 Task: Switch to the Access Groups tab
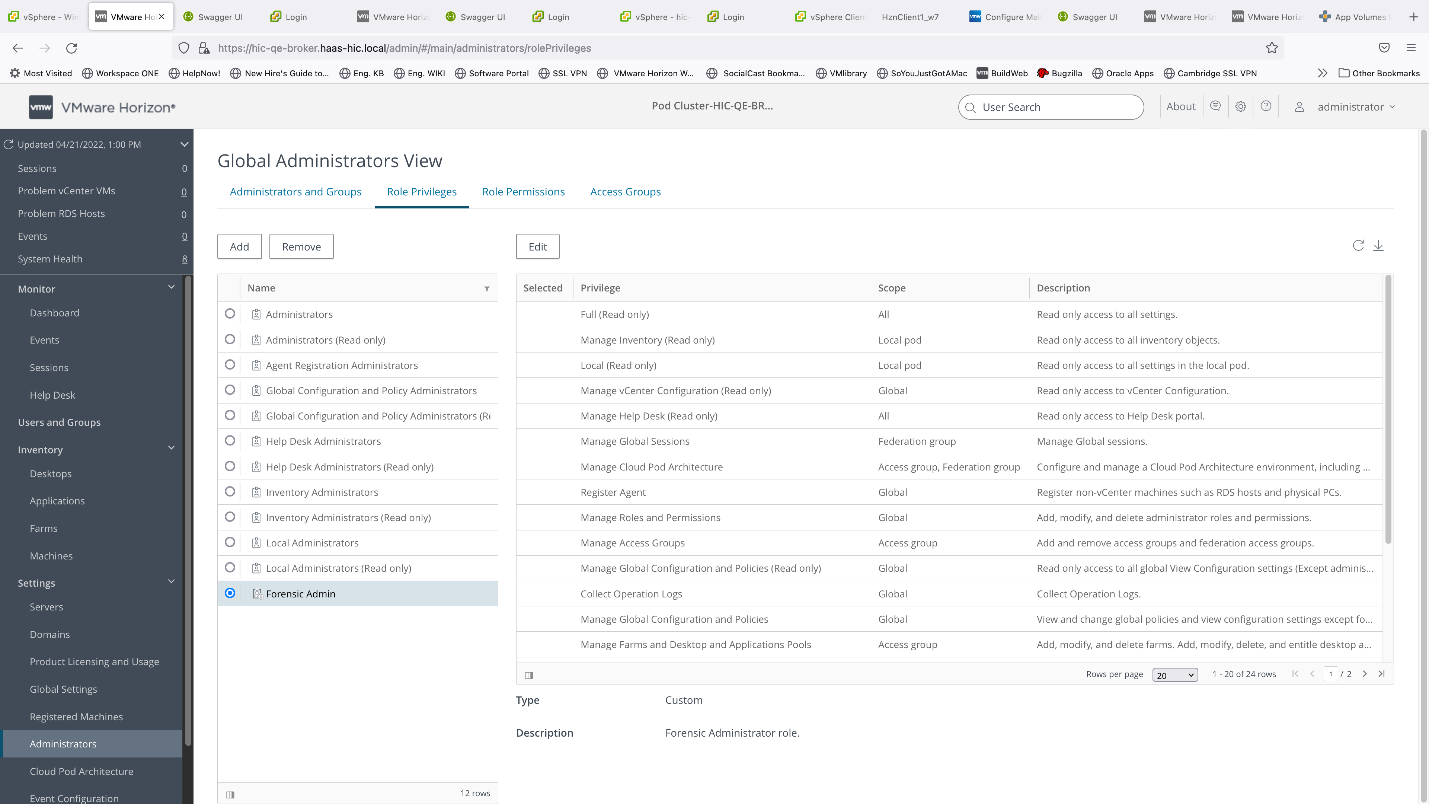(625, 192)
